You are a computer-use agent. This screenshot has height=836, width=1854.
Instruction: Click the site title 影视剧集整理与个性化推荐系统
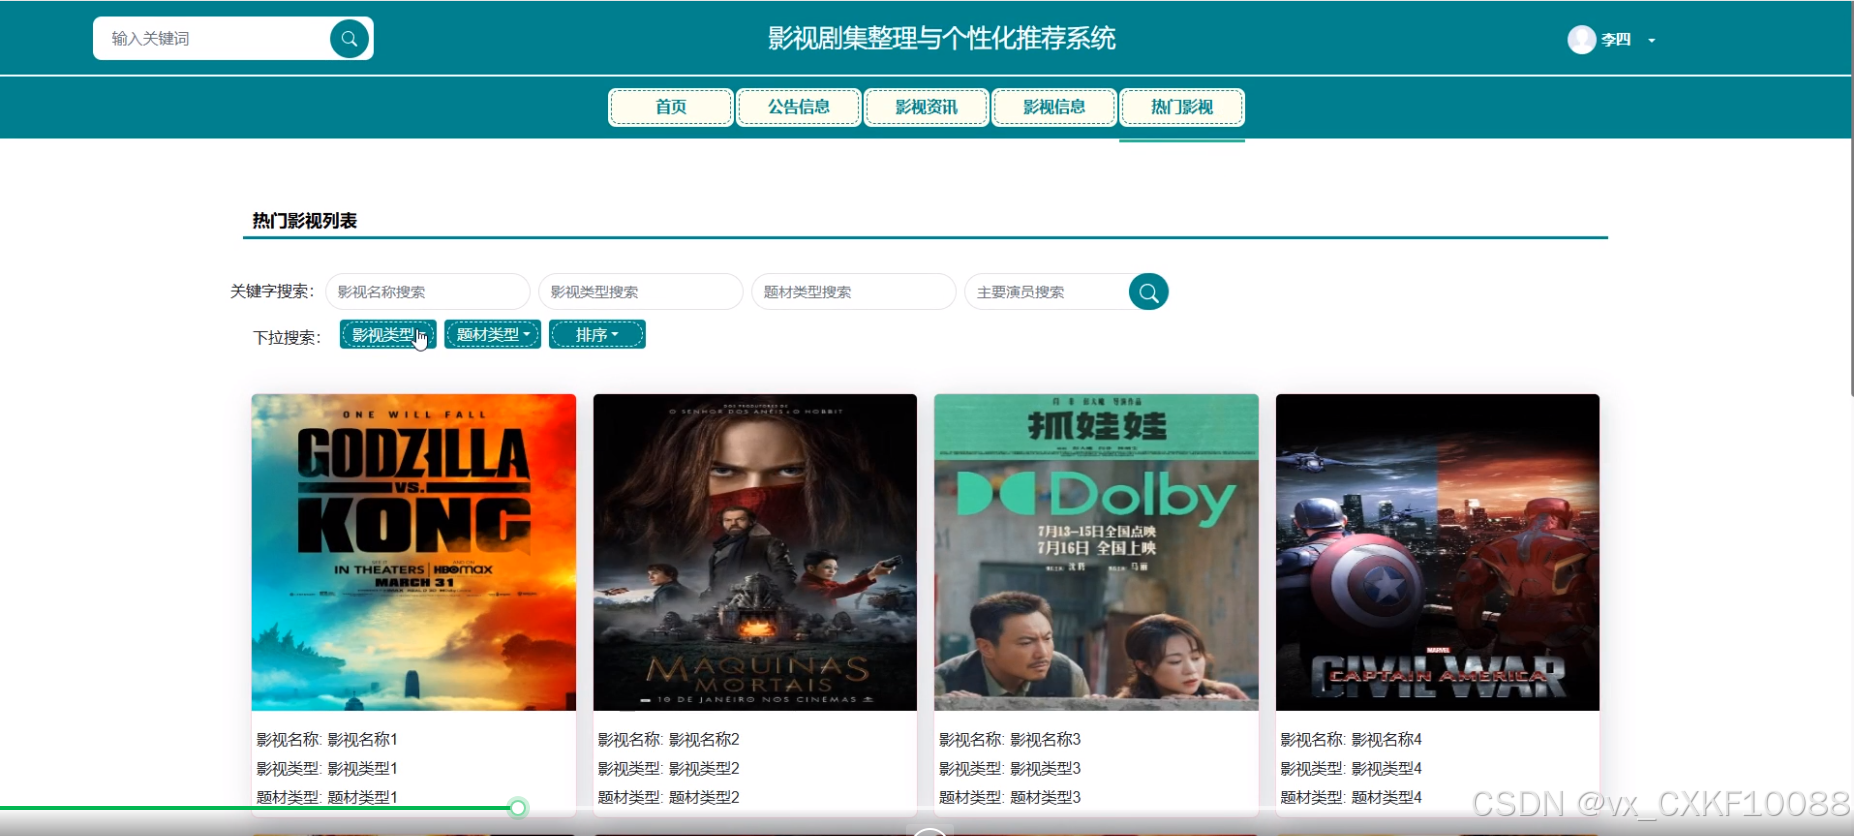[941, 39]
